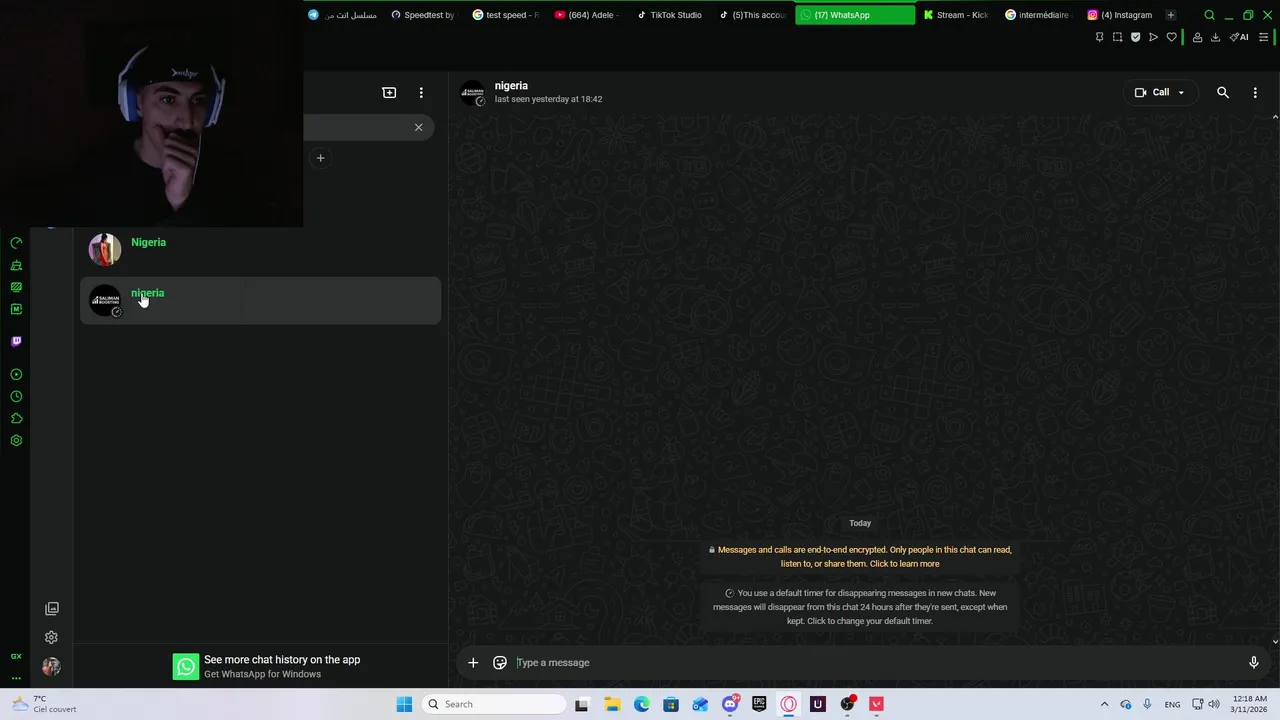1280x720 pixels.
Task: Open the conversation three-dot menu
Action: (1255, 92)
